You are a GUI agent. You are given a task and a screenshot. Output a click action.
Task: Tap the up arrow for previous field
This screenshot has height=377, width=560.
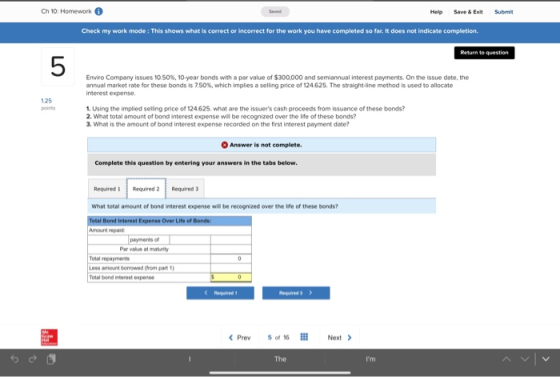(x=506, y=359)
